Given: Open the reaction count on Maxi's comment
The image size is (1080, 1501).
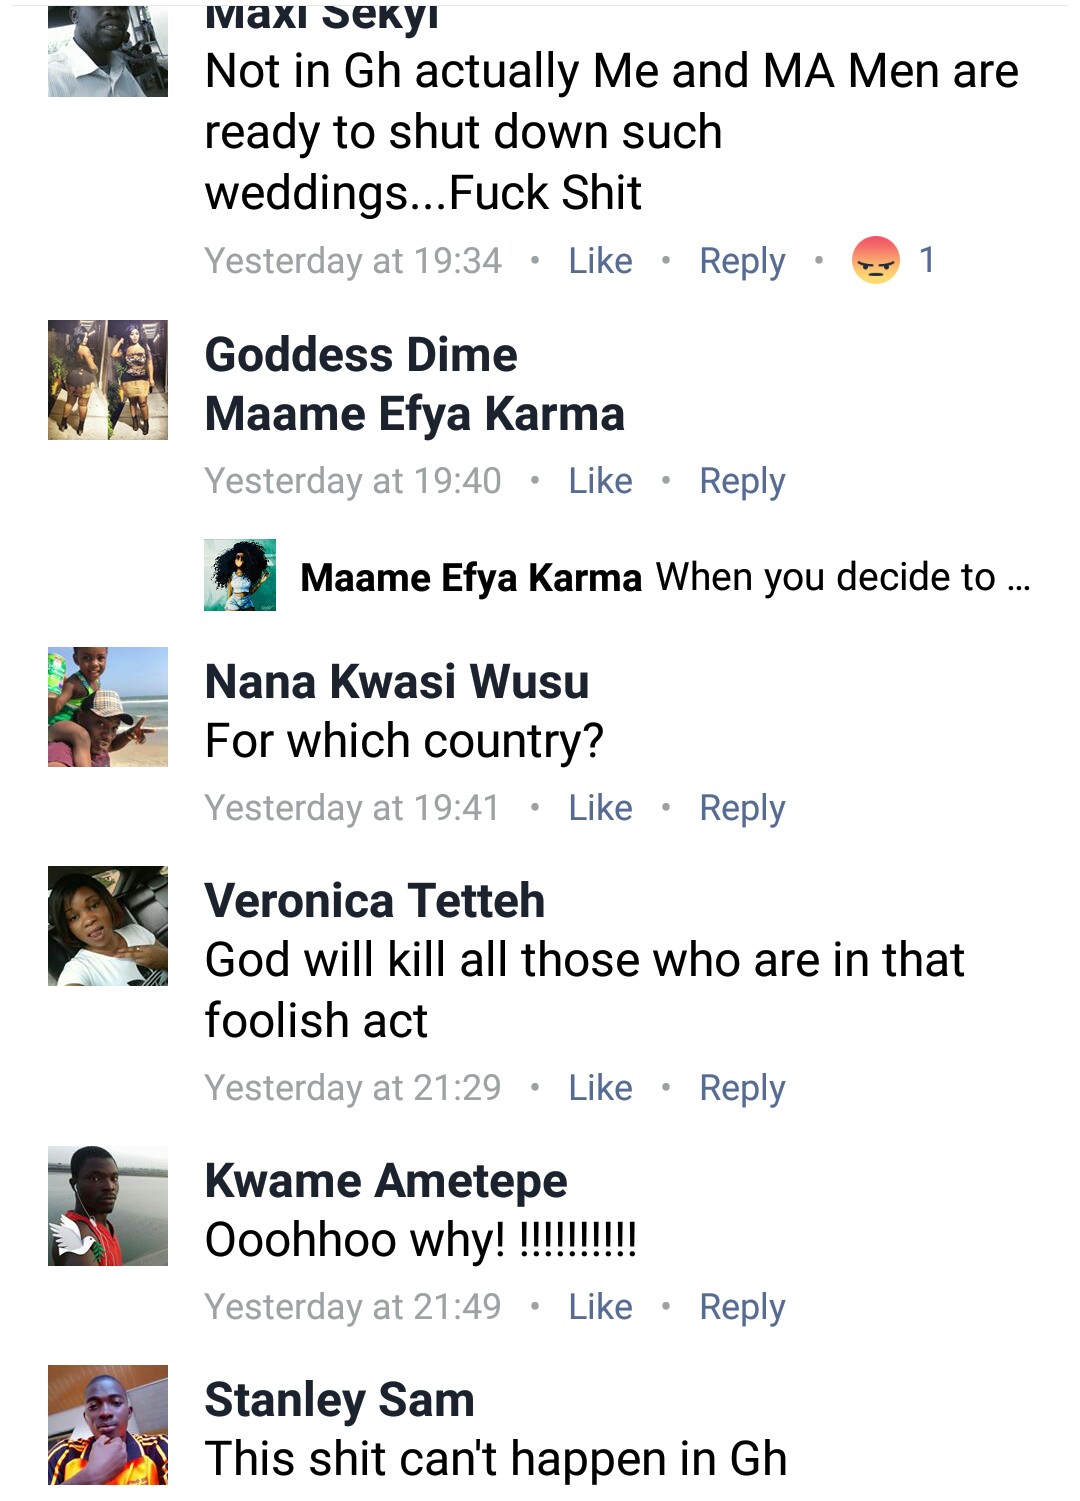Looking at the screenshot, I should (x=927, y=260).
